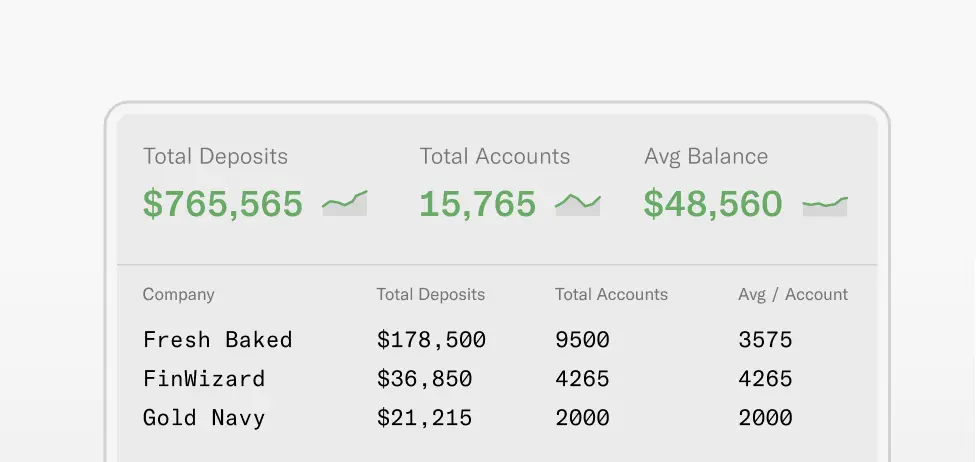Sort by Avg / Account column header

793,294
